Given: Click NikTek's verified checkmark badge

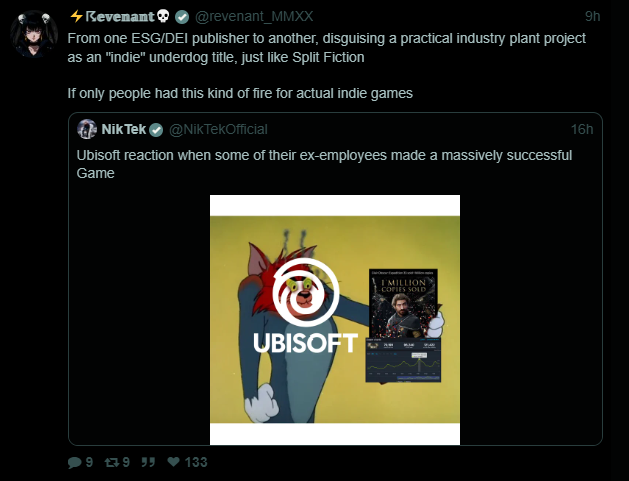Looking at the screenshot, I should [156, 130].
